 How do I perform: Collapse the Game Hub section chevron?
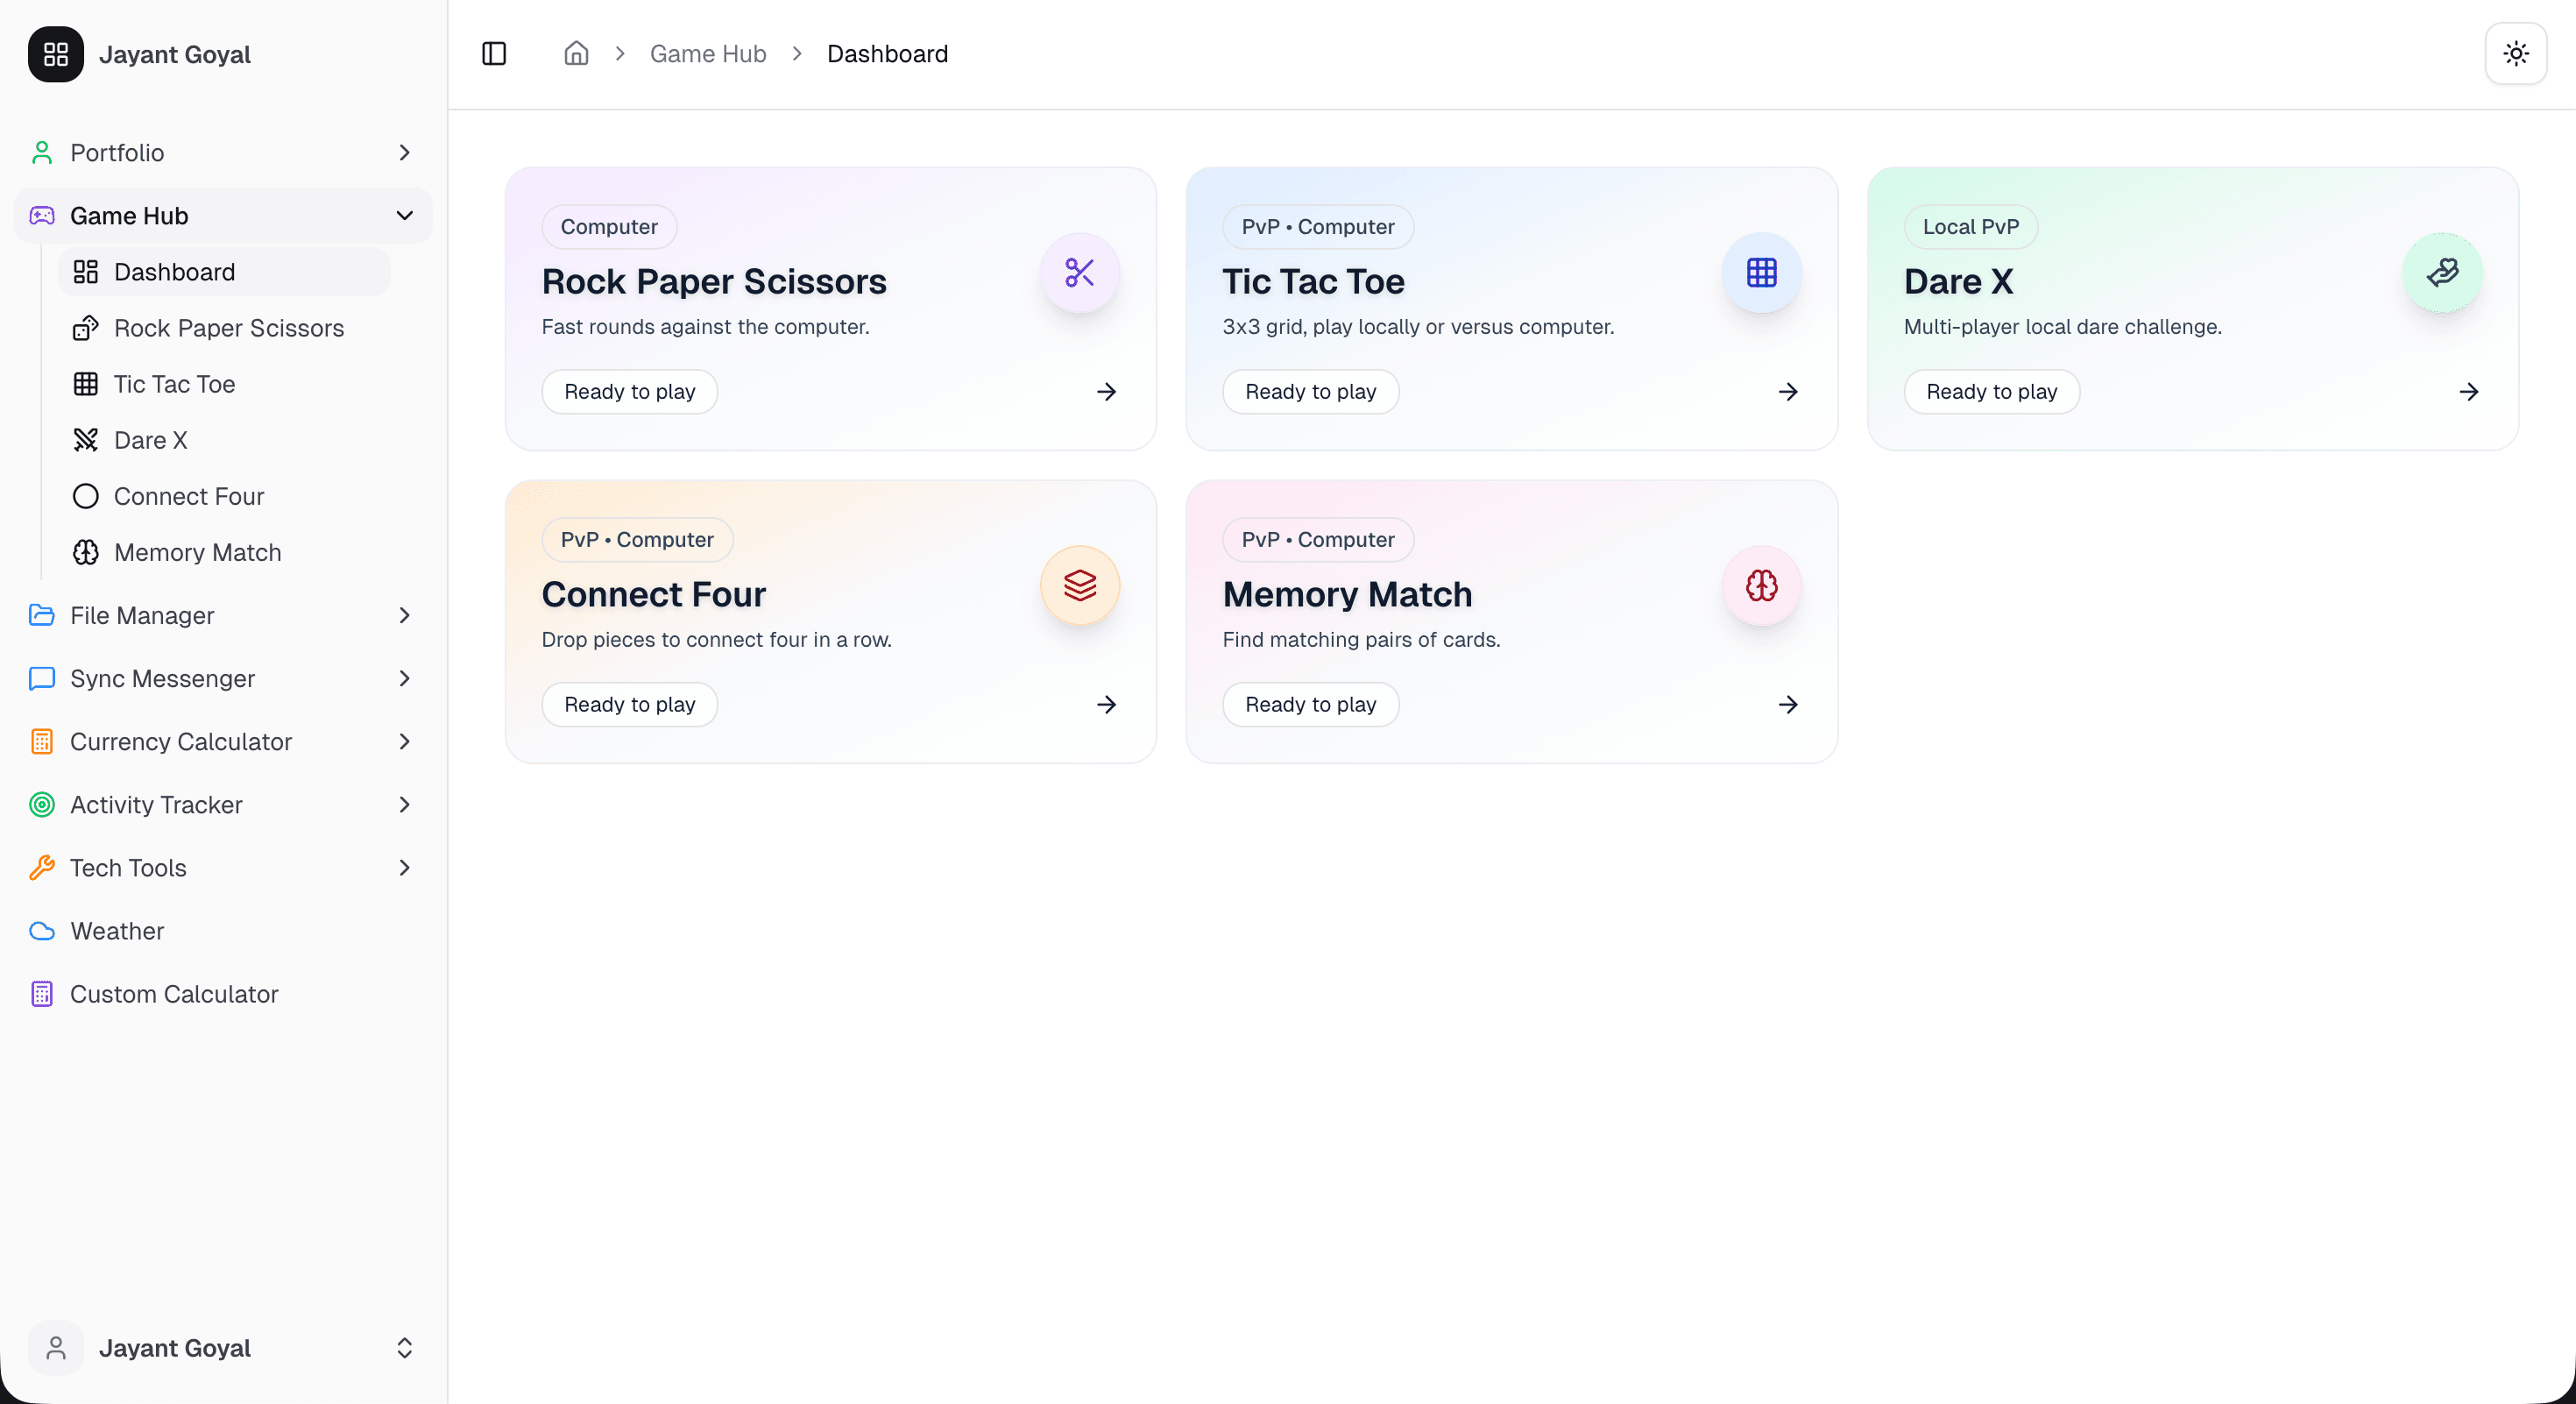[404, 216]
